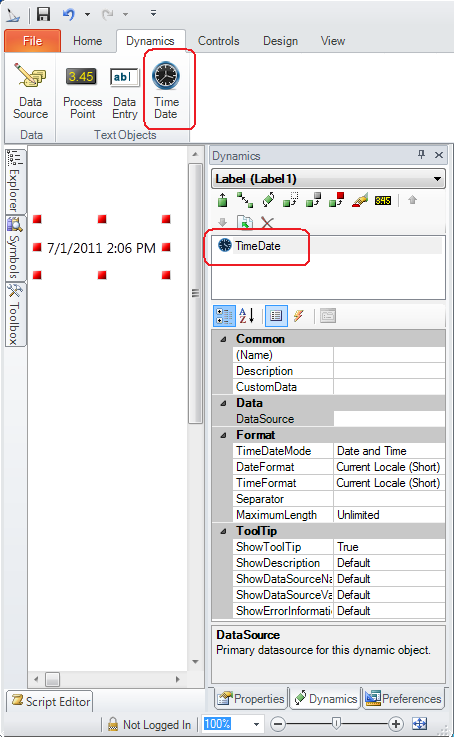Add Disable dynamic (grey square icon)

[313, 200]
